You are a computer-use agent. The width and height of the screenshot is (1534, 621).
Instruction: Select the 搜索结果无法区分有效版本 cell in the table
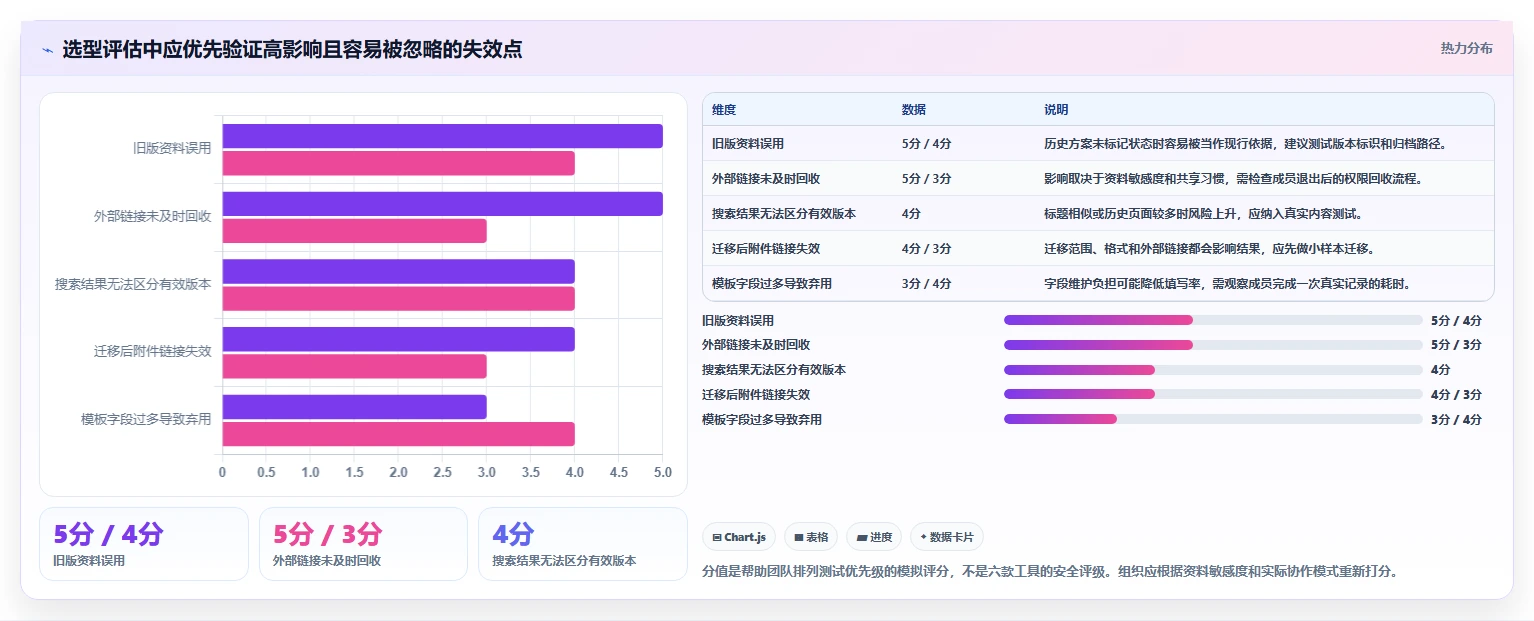[784, 214]
